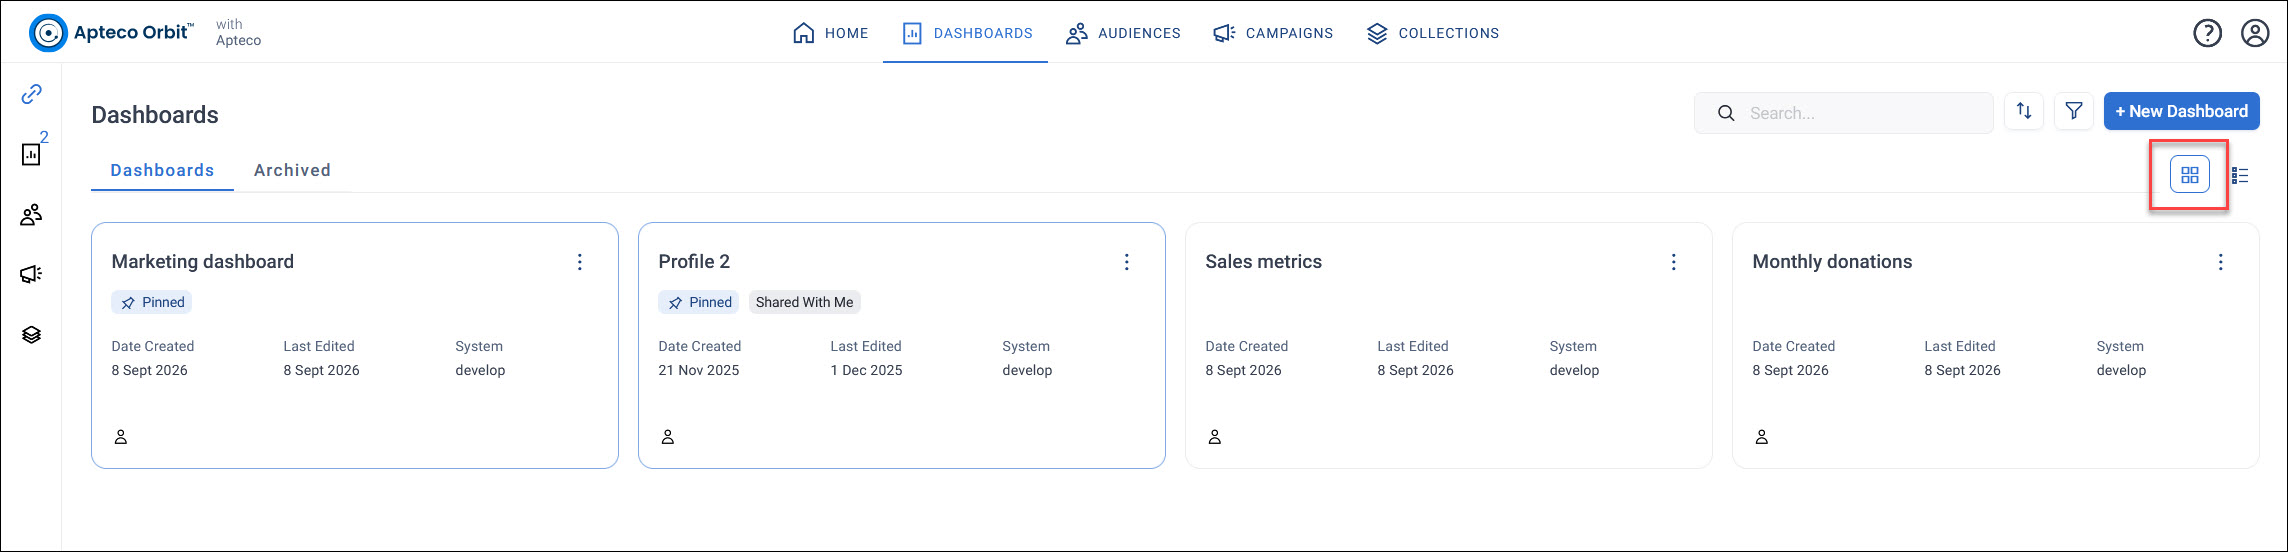Open the user account profile icon
Viewport: 2288px width, 552px height.
(2255, 33)
